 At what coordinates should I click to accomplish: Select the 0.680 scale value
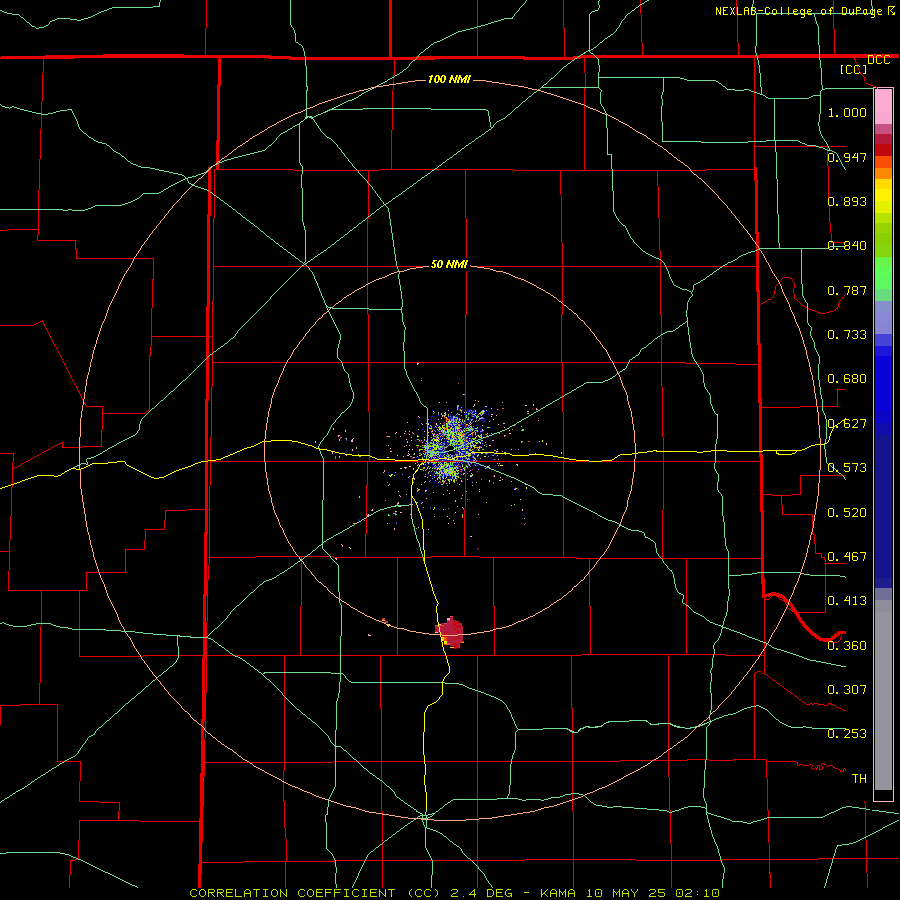click(847, 378)
